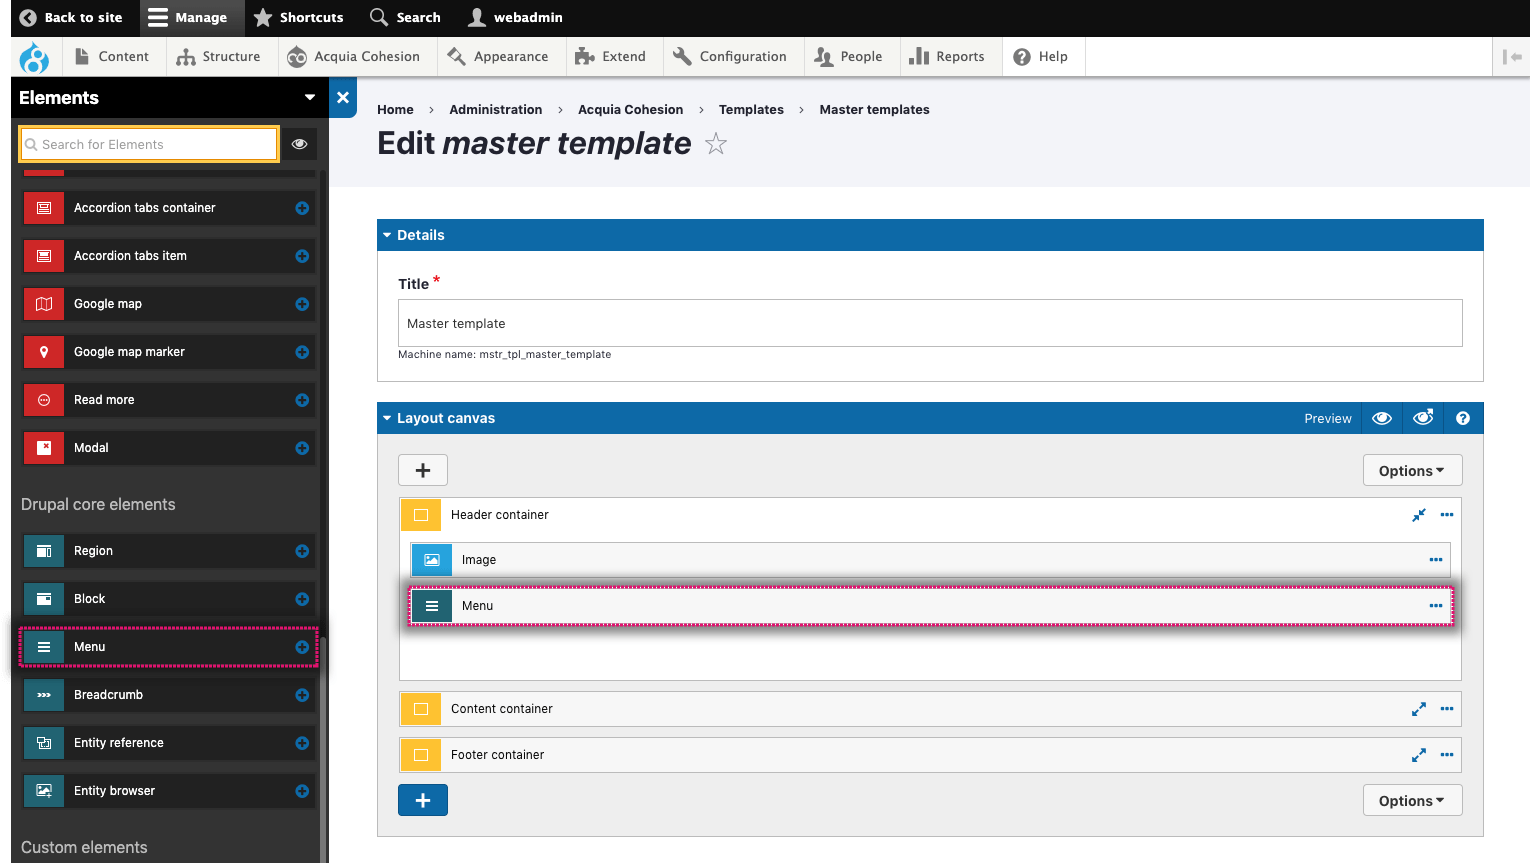The width and height of the screenshot is (1530, 863).
Task: Click the Image element blue icon in canvas
Action: tap(432, 560)
